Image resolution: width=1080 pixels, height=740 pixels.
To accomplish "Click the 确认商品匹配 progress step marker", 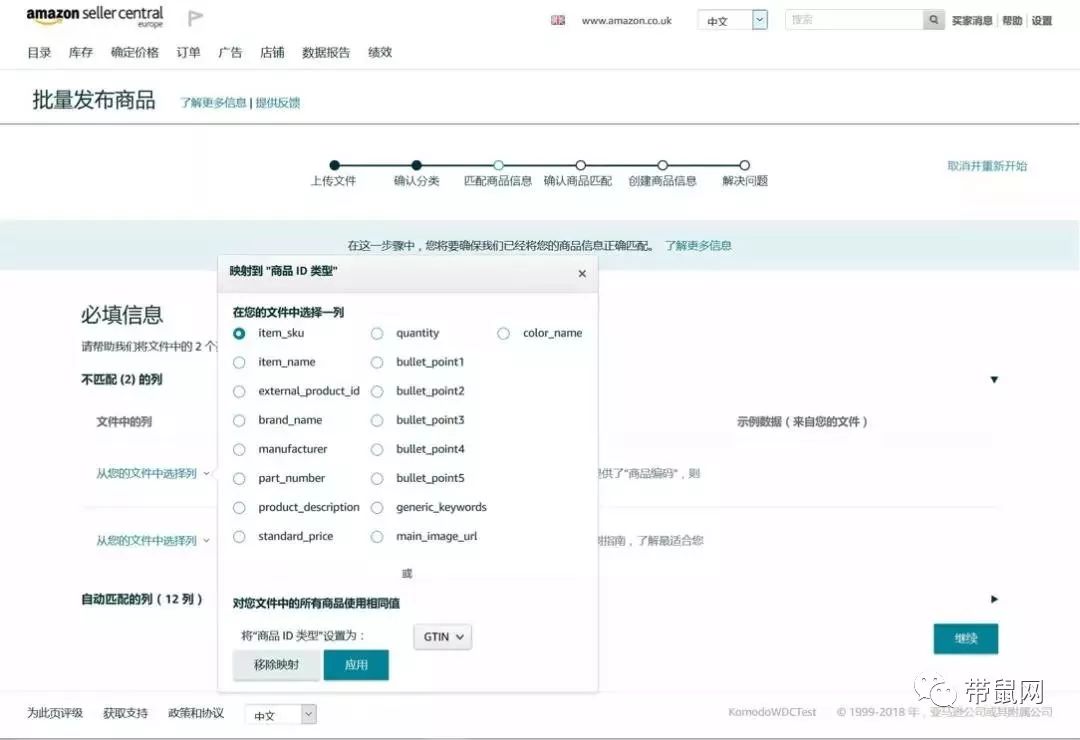I will click(x=581, y=165).
